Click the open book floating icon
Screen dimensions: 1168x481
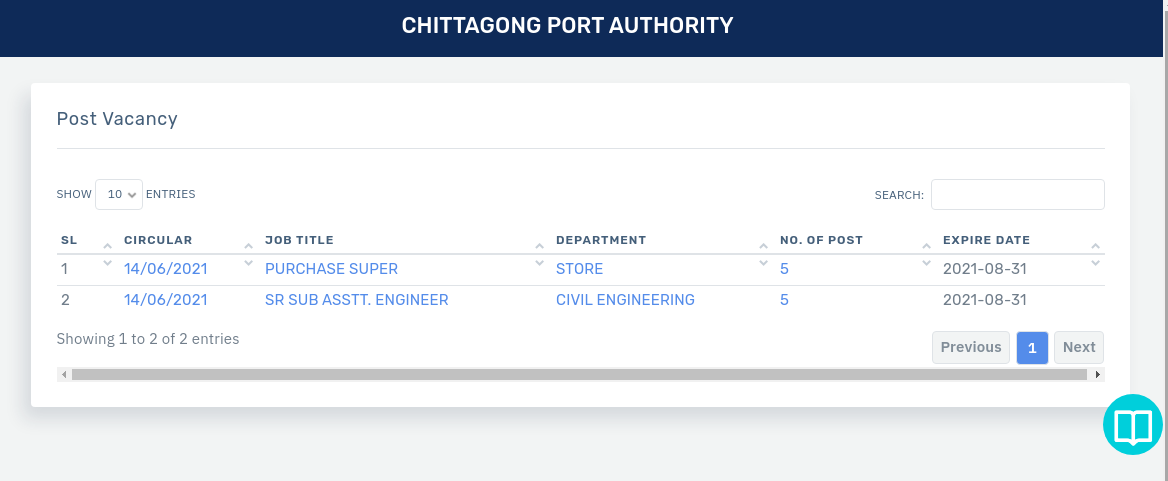[1133, 426]
